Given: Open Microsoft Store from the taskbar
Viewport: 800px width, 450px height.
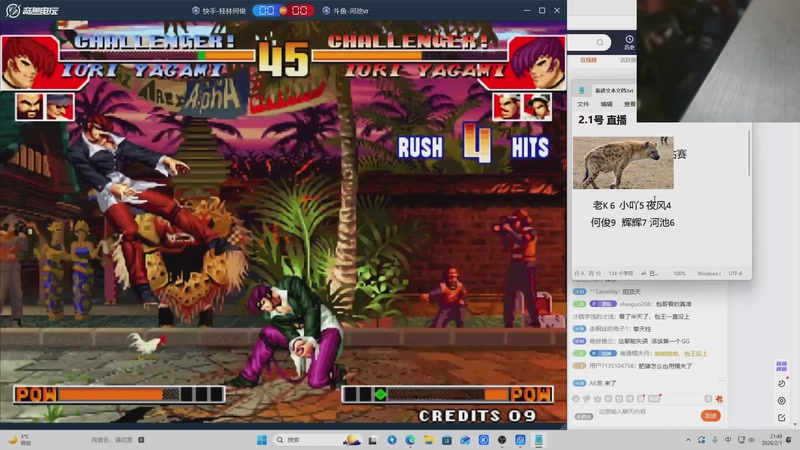Looking at the screenshot, I should coord(447,440).
